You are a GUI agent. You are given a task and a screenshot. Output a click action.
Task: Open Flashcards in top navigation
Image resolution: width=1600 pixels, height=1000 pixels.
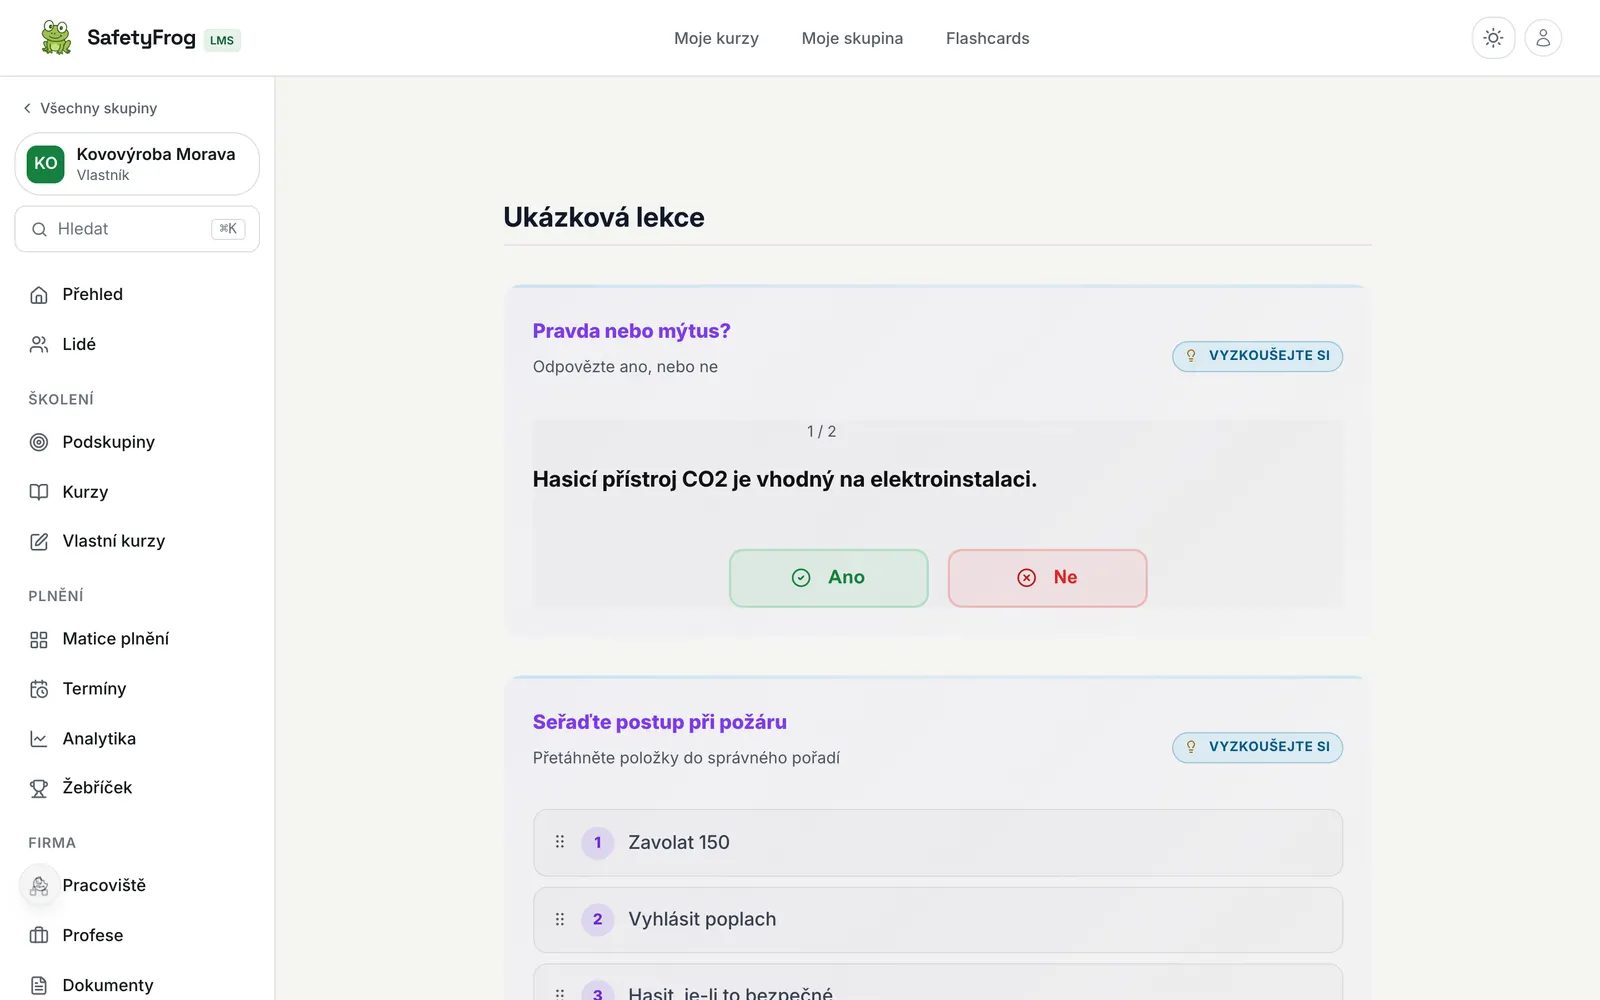point(987,38)
